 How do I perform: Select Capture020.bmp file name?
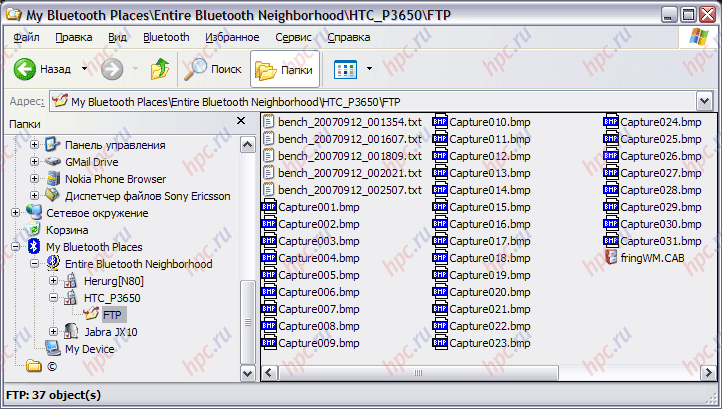(490, 292)
